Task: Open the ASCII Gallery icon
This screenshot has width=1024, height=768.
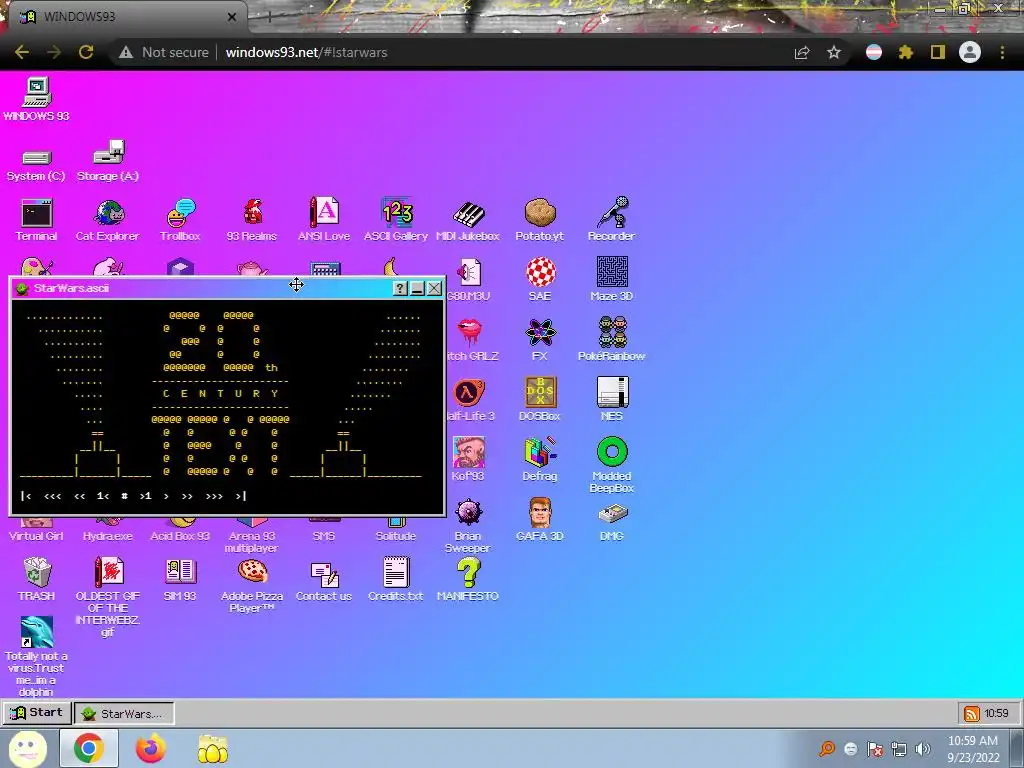Action: [x=396, y=212]
